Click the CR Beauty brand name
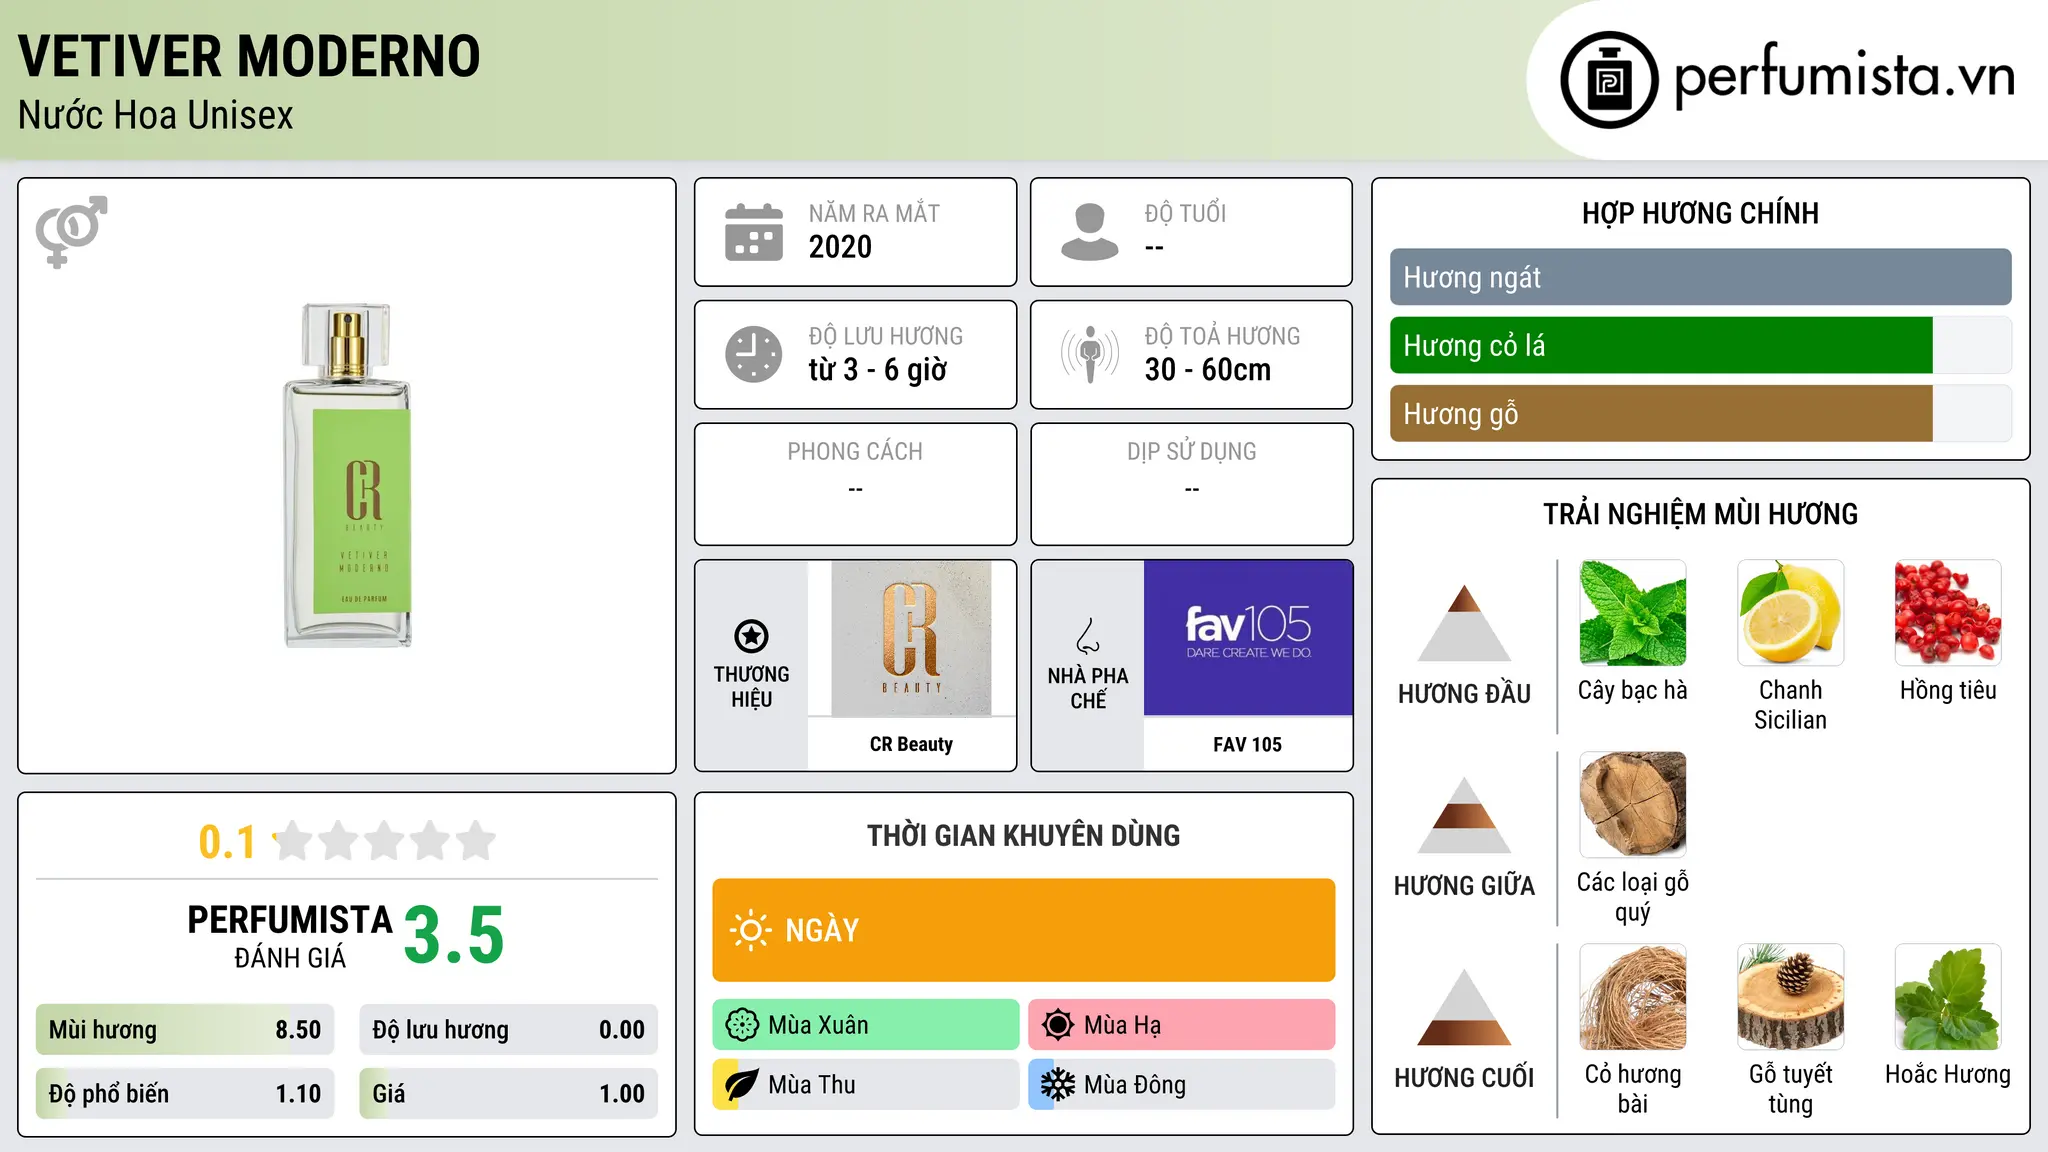Image resolution: width=2048 pixels, height=1152 pixels. click(911, 744)
